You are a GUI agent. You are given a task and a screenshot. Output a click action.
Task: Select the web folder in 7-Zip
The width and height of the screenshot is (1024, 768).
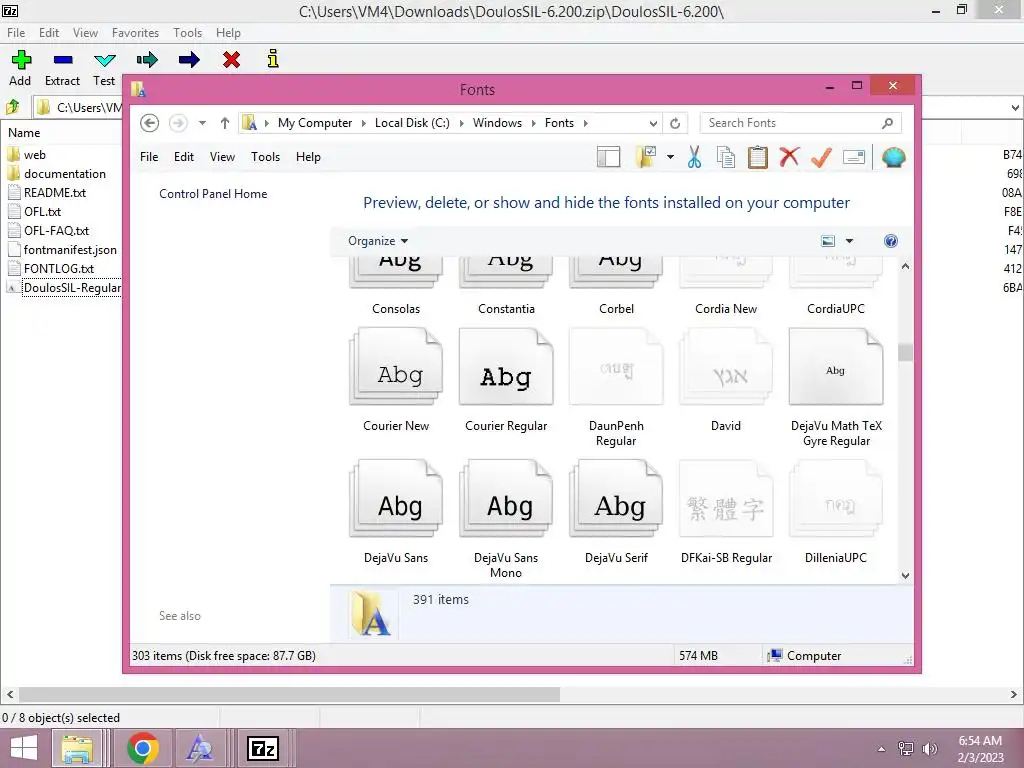27,155
